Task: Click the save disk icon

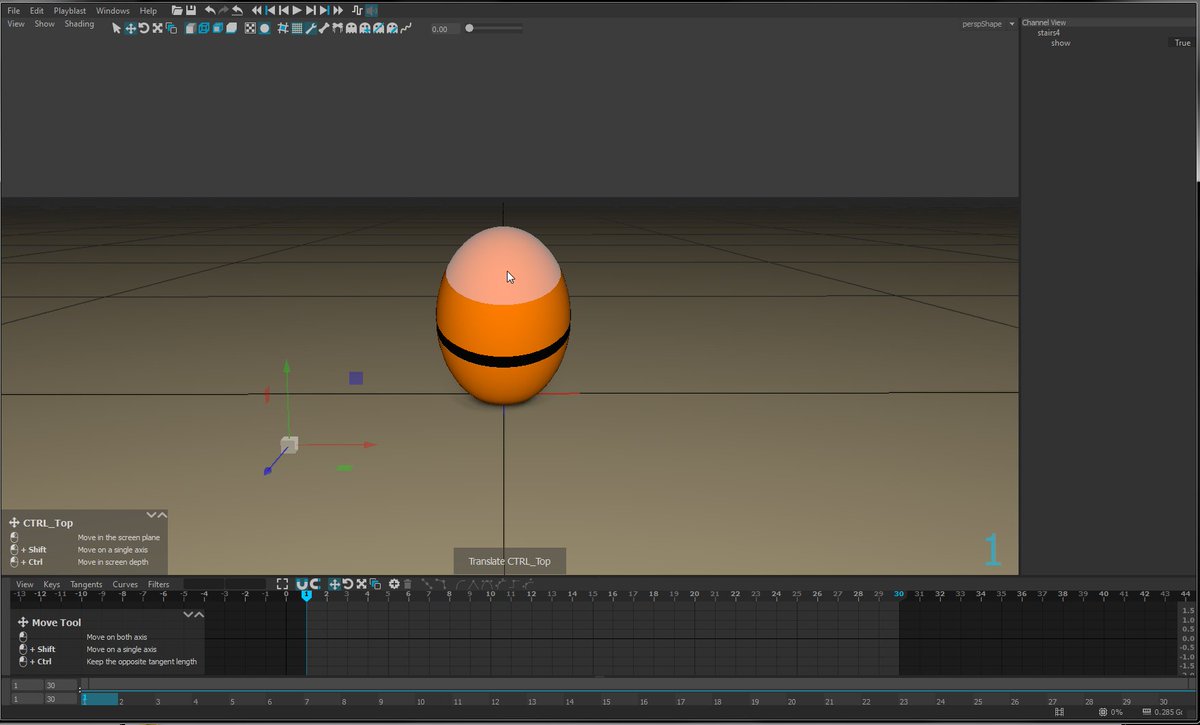Action: 190,10
